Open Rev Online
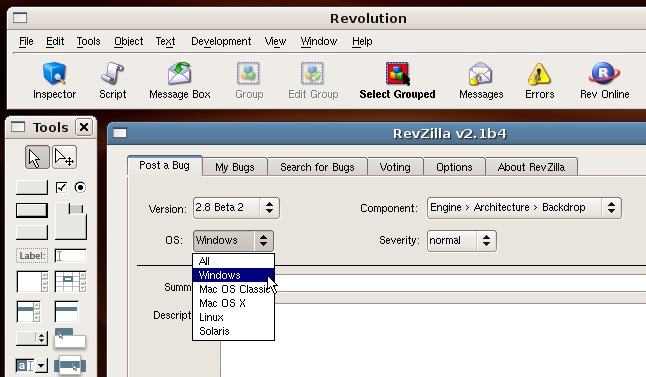This screenshot has width=646, height=377. click(x=604, y=81)
